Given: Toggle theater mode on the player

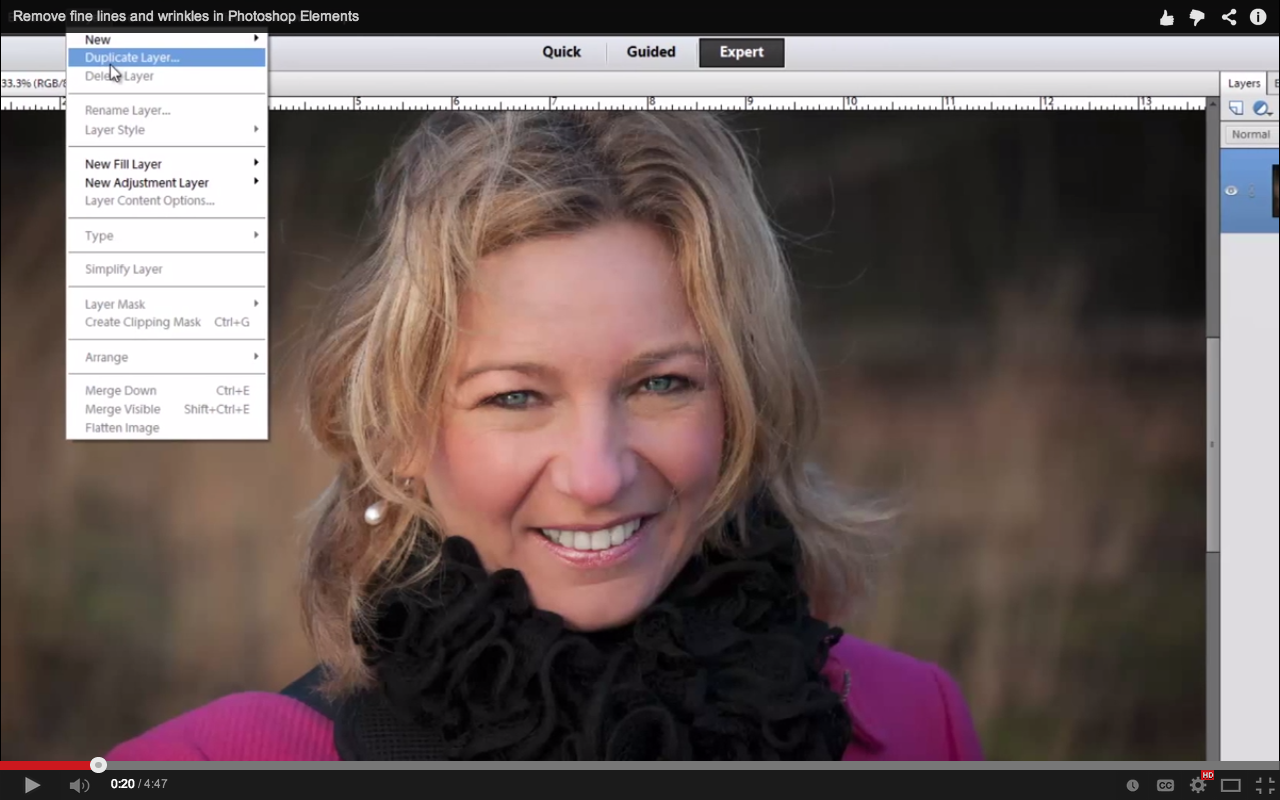Looking at the screenshot, I should [1231, 785].
